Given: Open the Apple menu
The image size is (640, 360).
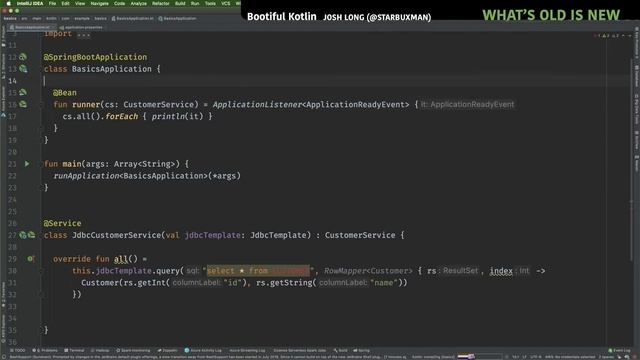Looking at the screenshot, I should click(8, 3).
